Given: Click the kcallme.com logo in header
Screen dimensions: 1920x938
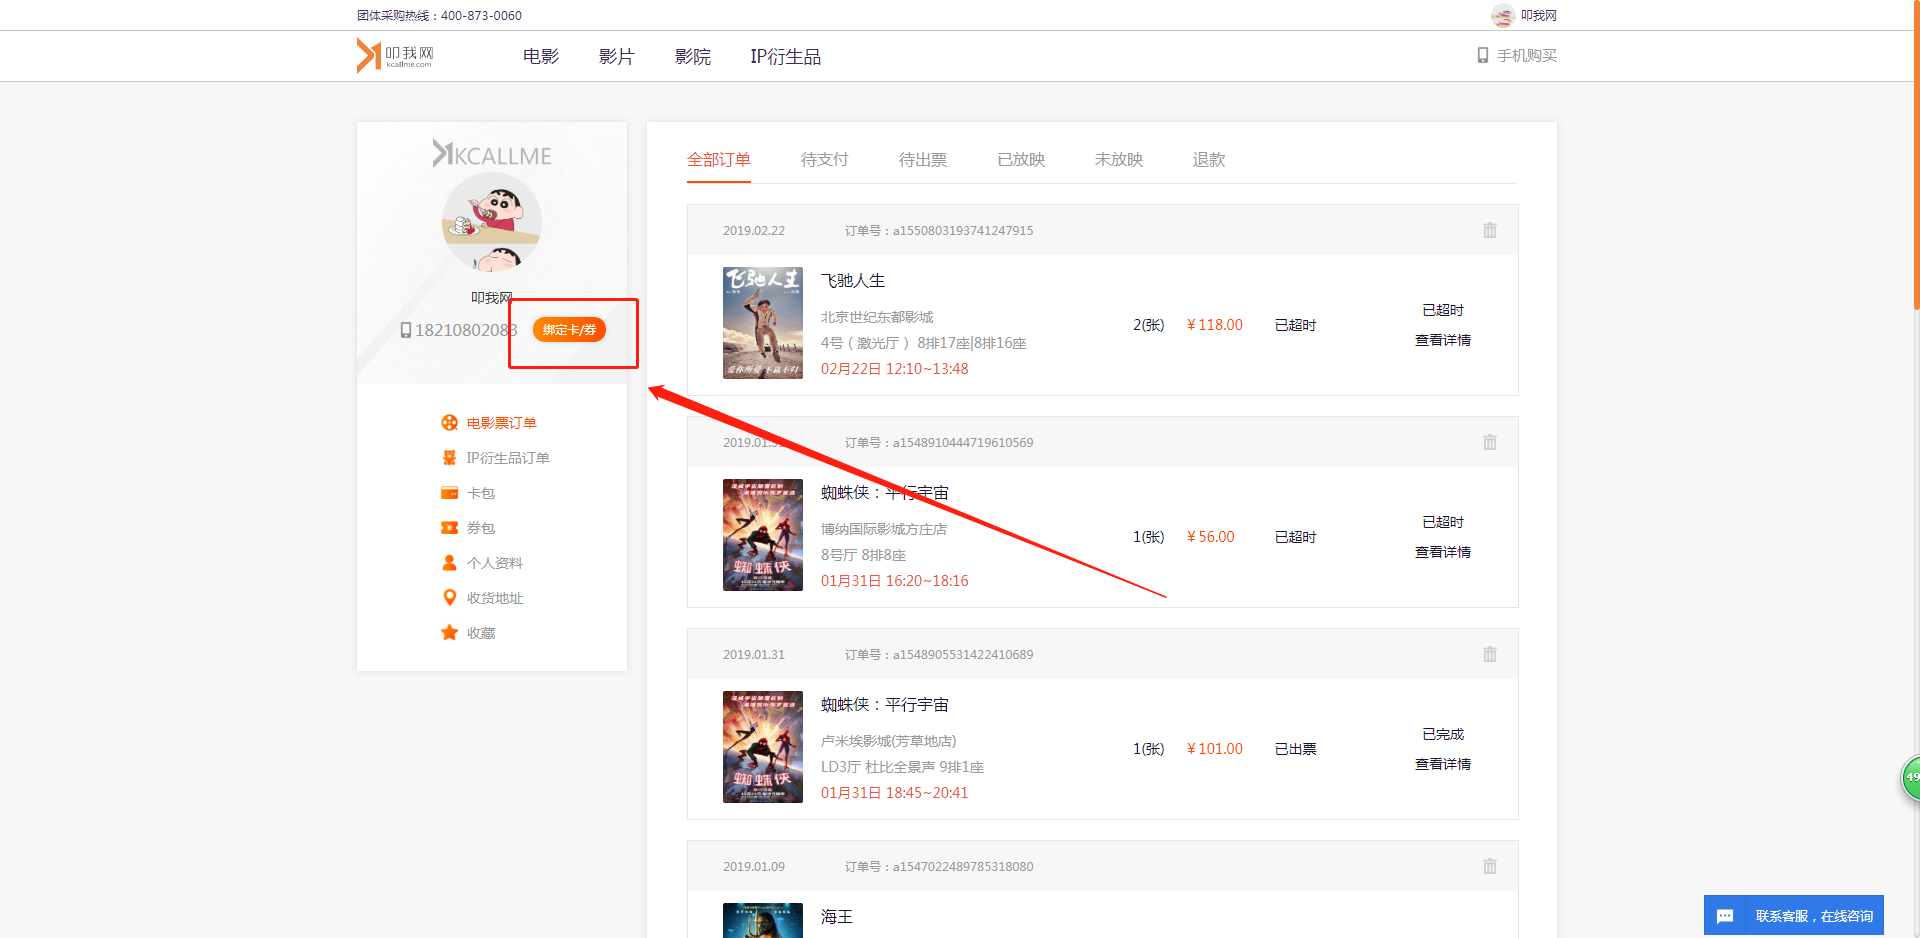Looking at the screenshot, I should coord(395,55).
